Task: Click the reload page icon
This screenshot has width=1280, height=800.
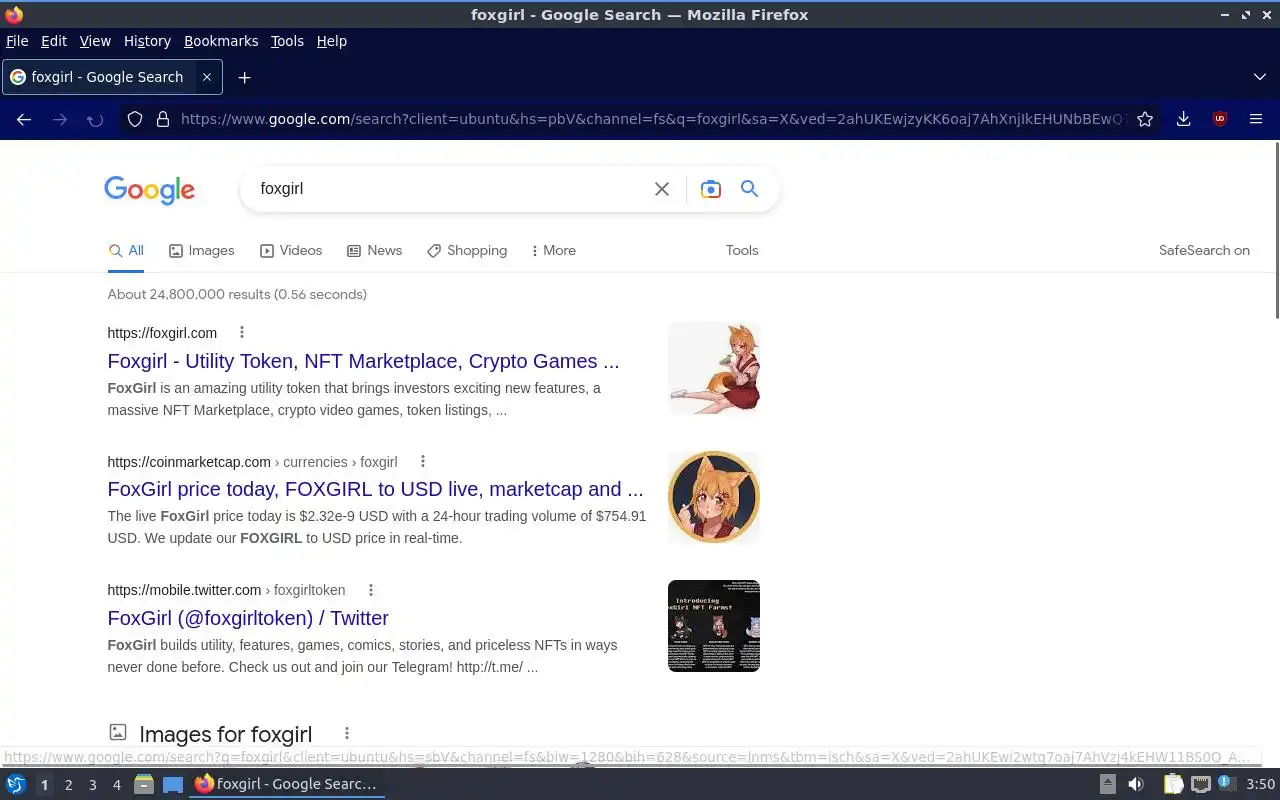Action: (x=95, y=119)
